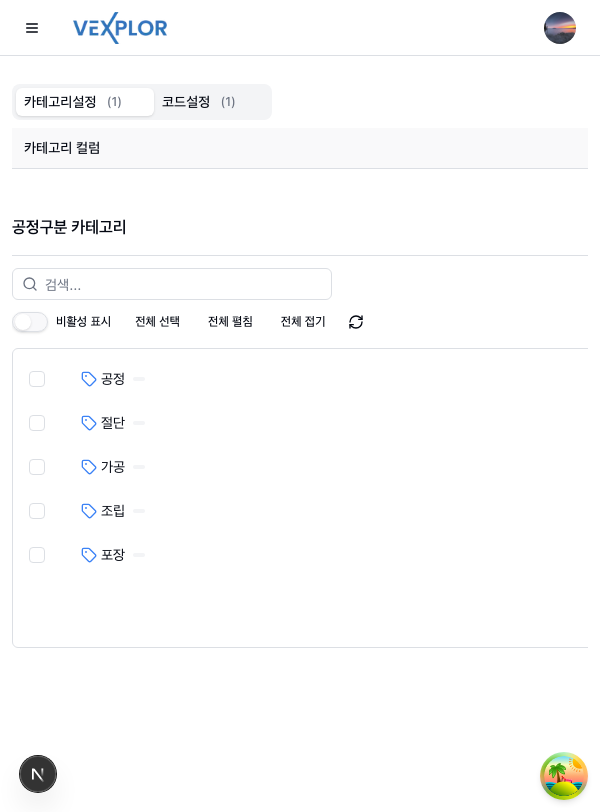The image size is (600, 812).
Task: Switch to the 카테고리설정 tab
Action: 85,102
